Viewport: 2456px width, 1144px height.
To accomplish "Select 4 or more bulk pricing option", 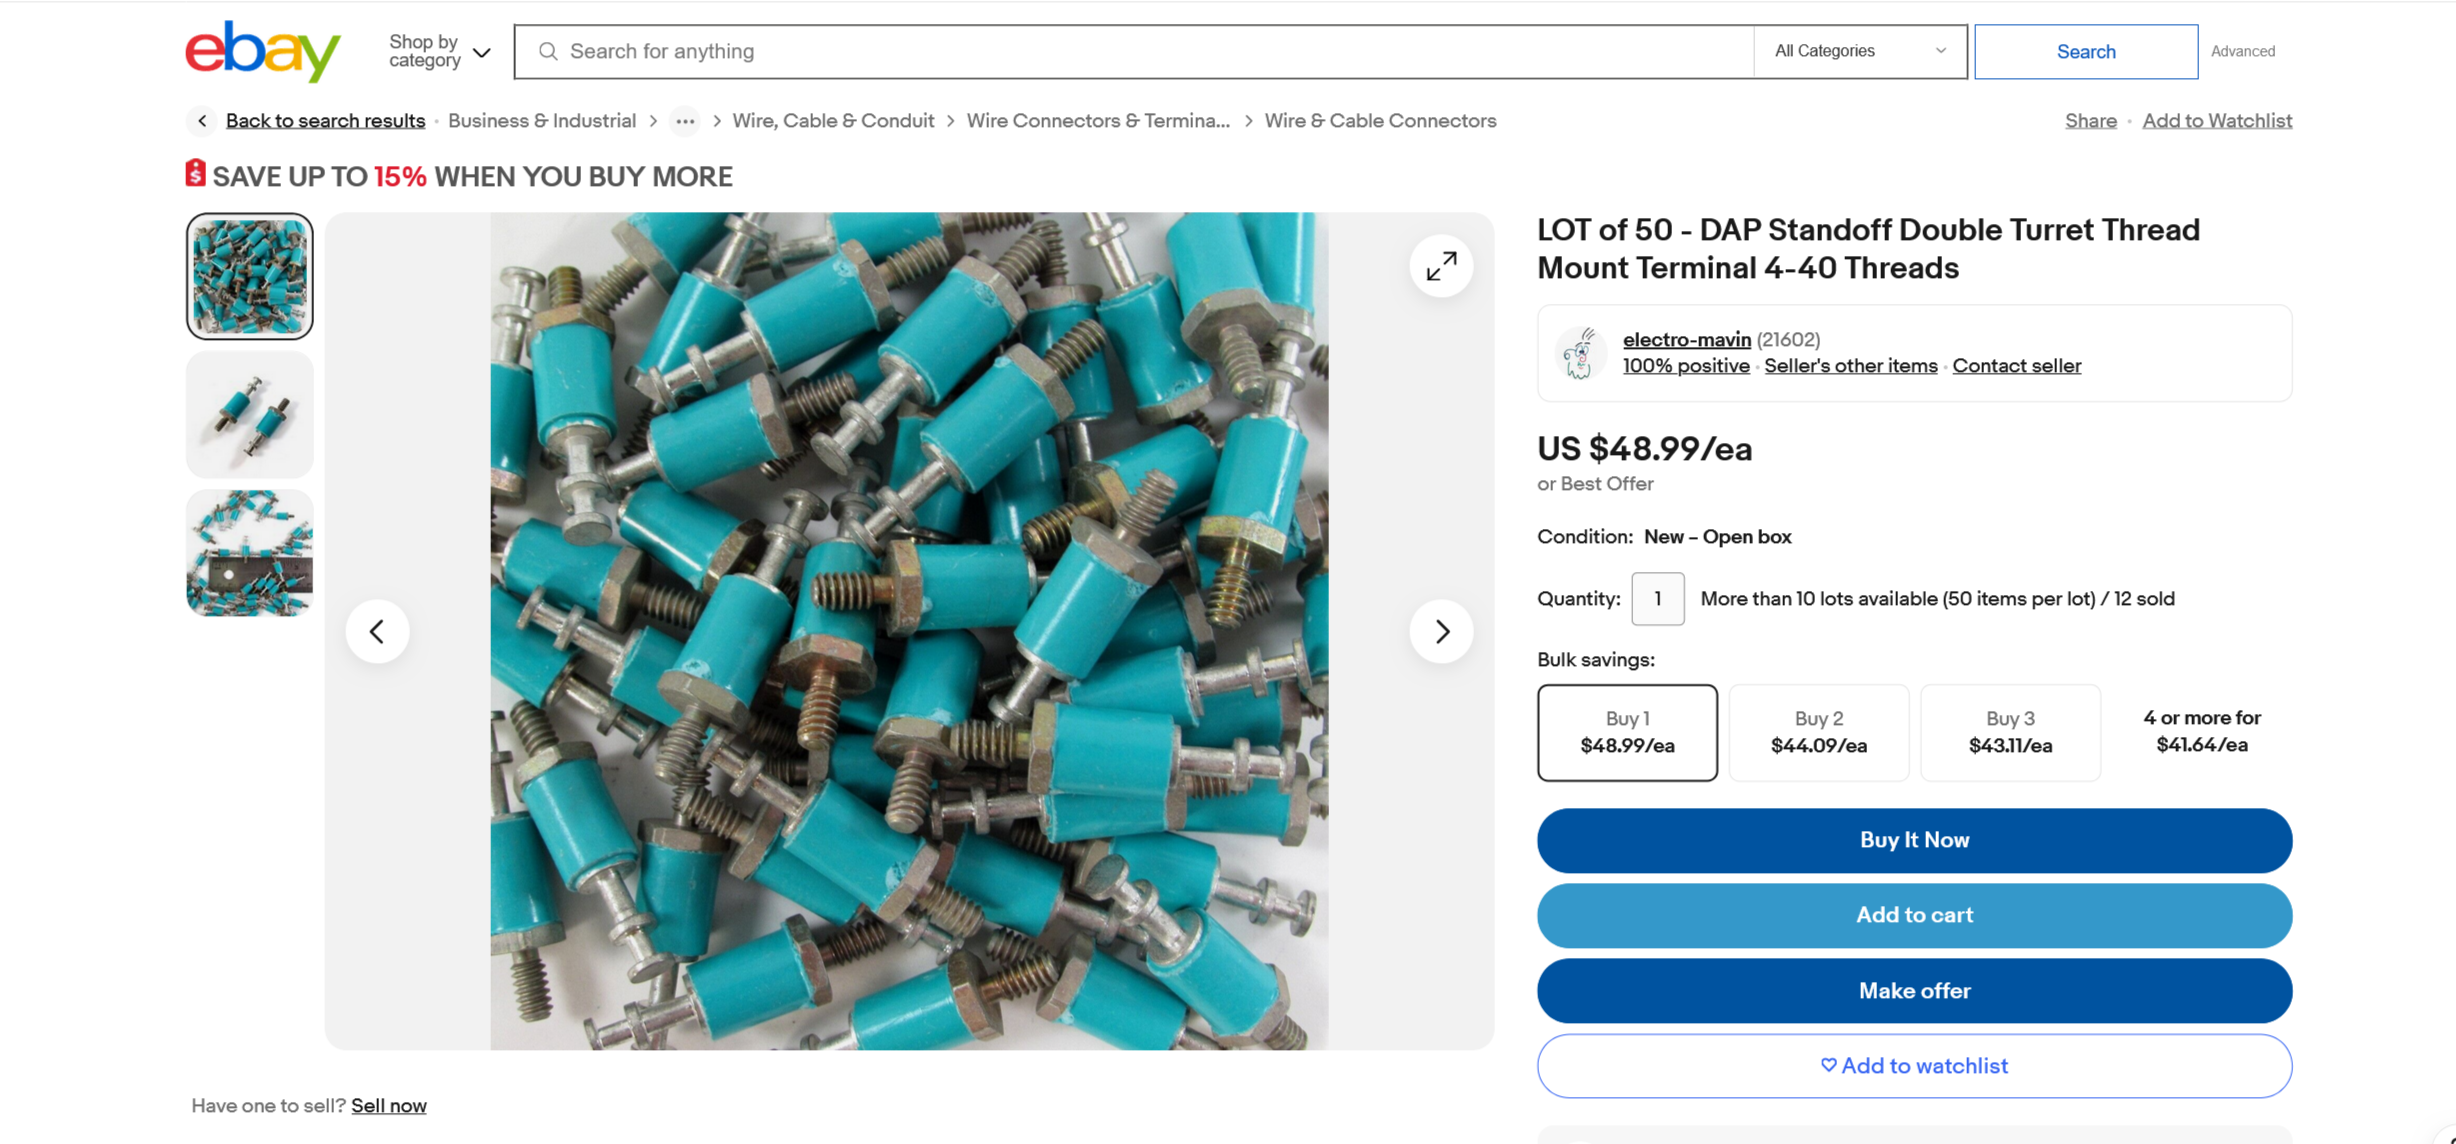I will pos(2201,731).
